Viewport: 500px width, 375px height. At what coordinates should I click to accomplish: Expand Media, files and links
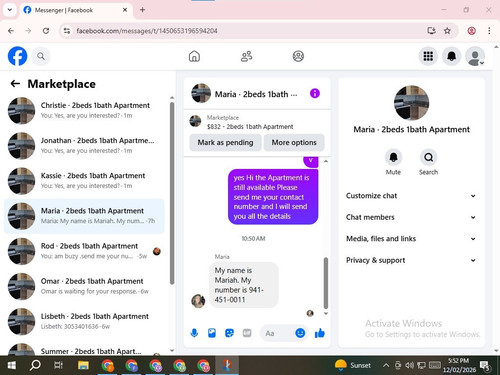point(411,239)
